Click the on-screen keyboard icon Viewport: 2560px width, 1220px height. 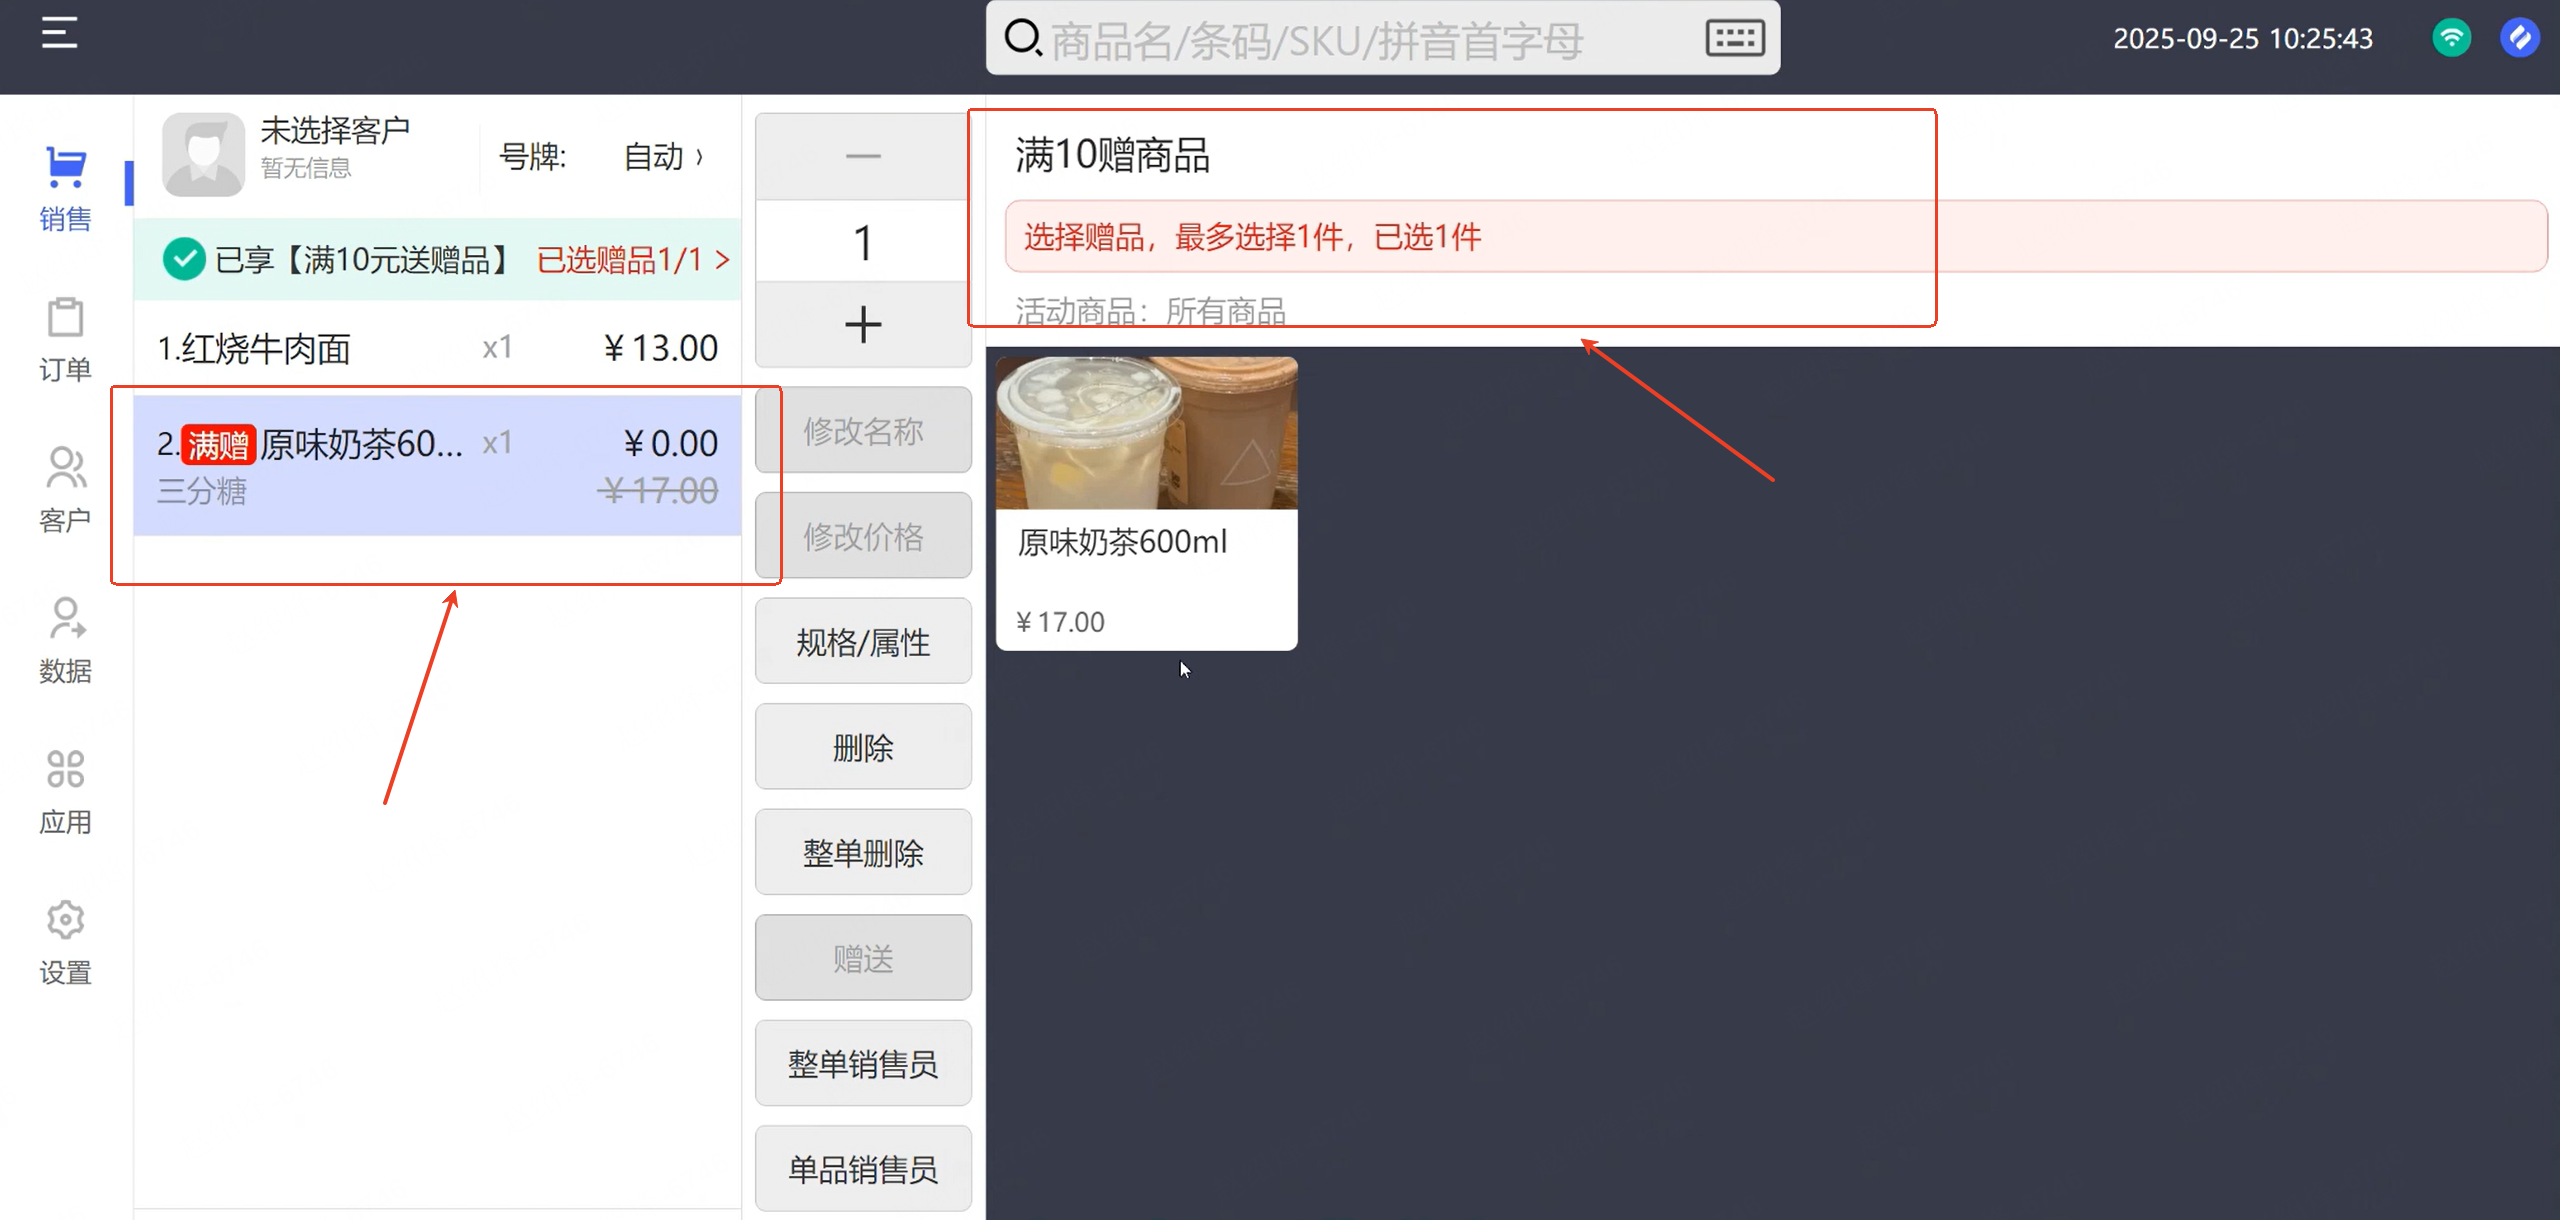(1734, 39)
